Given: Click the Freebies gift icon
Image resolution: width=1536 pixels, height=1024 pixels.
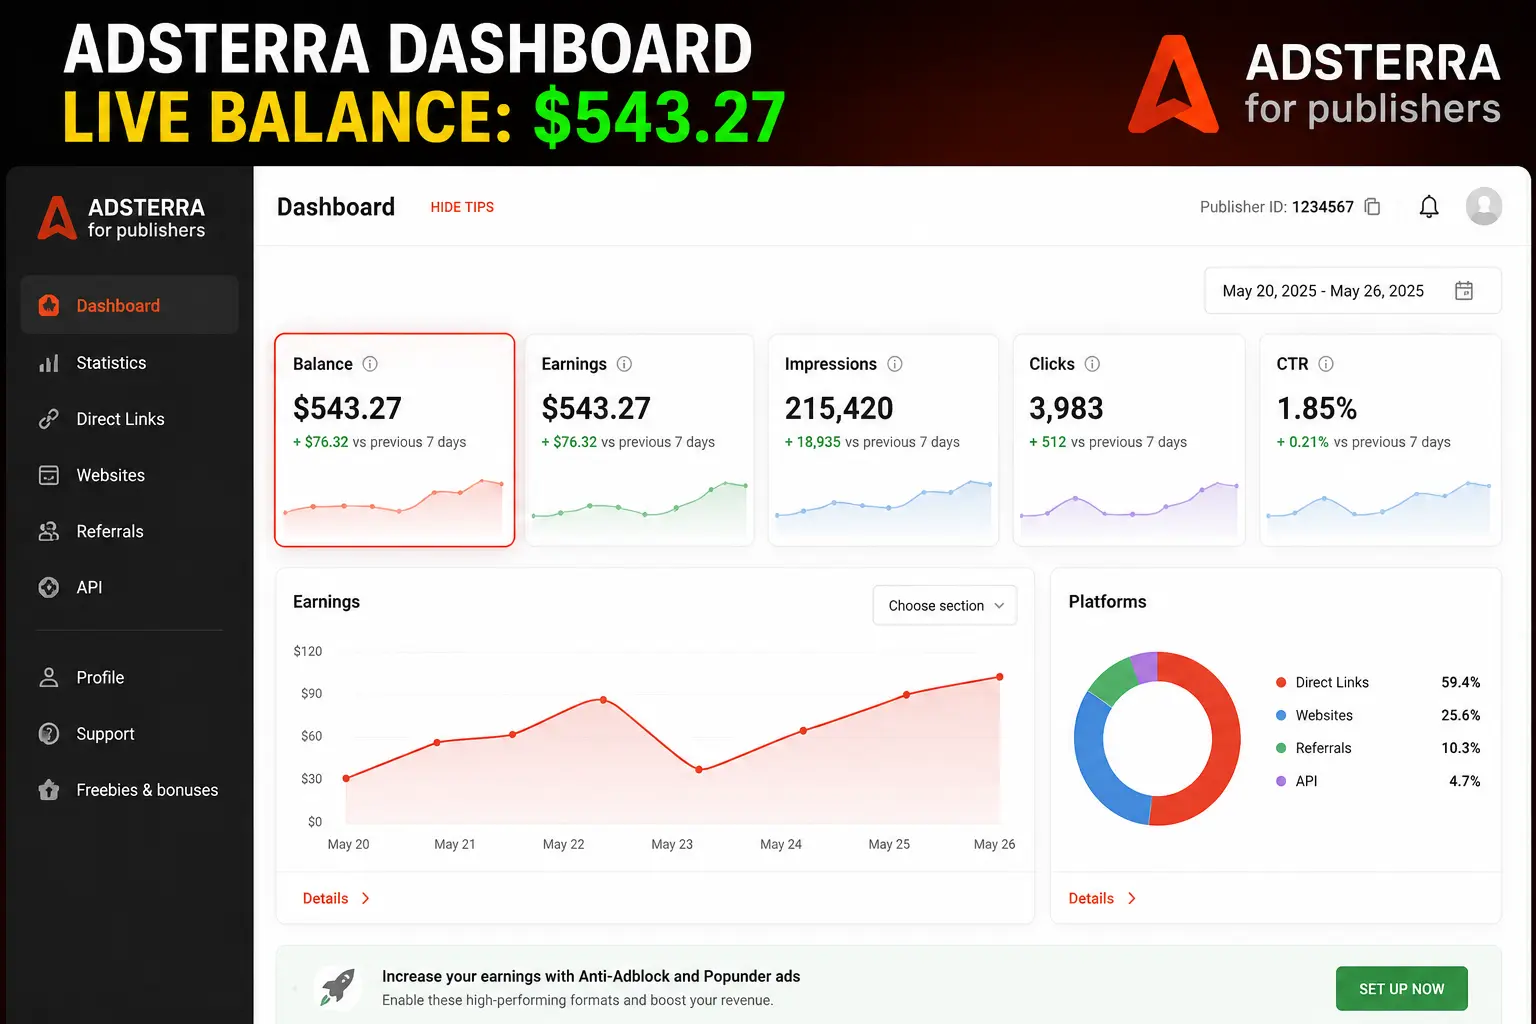Looking at the screenshot, I should coord(48,790).
